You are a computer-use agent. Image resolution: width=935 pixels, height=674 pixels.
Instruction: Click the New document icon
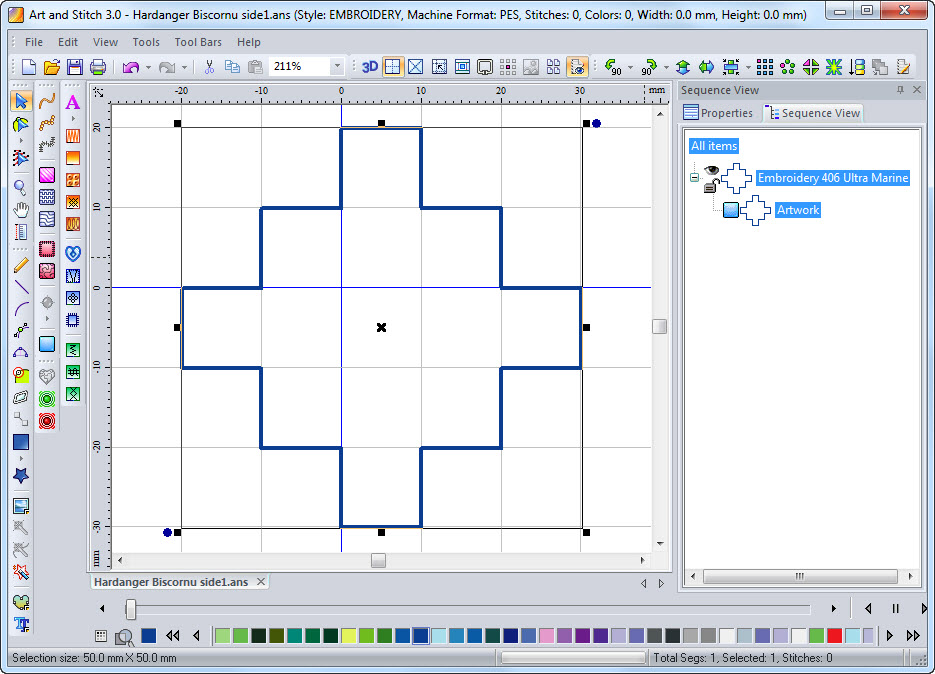tap(29, 67)
